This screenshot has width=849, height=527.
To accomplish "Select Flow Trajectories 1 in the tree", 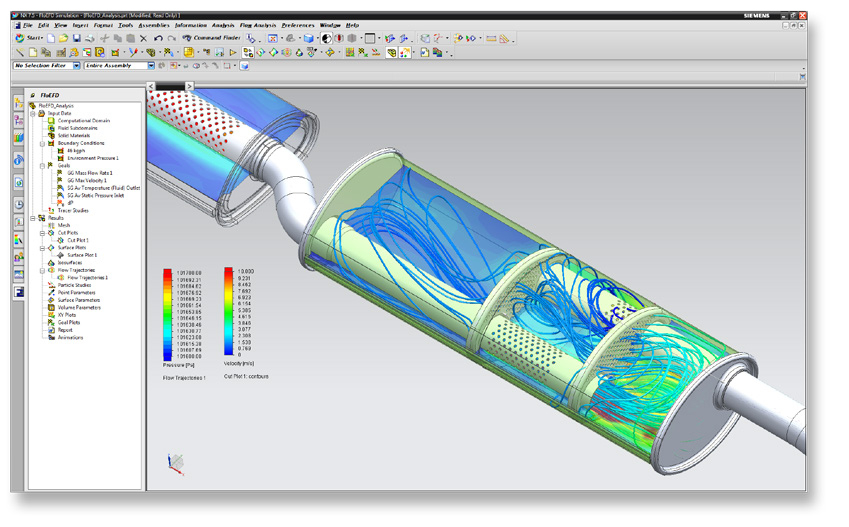I will tap(87, 277).
